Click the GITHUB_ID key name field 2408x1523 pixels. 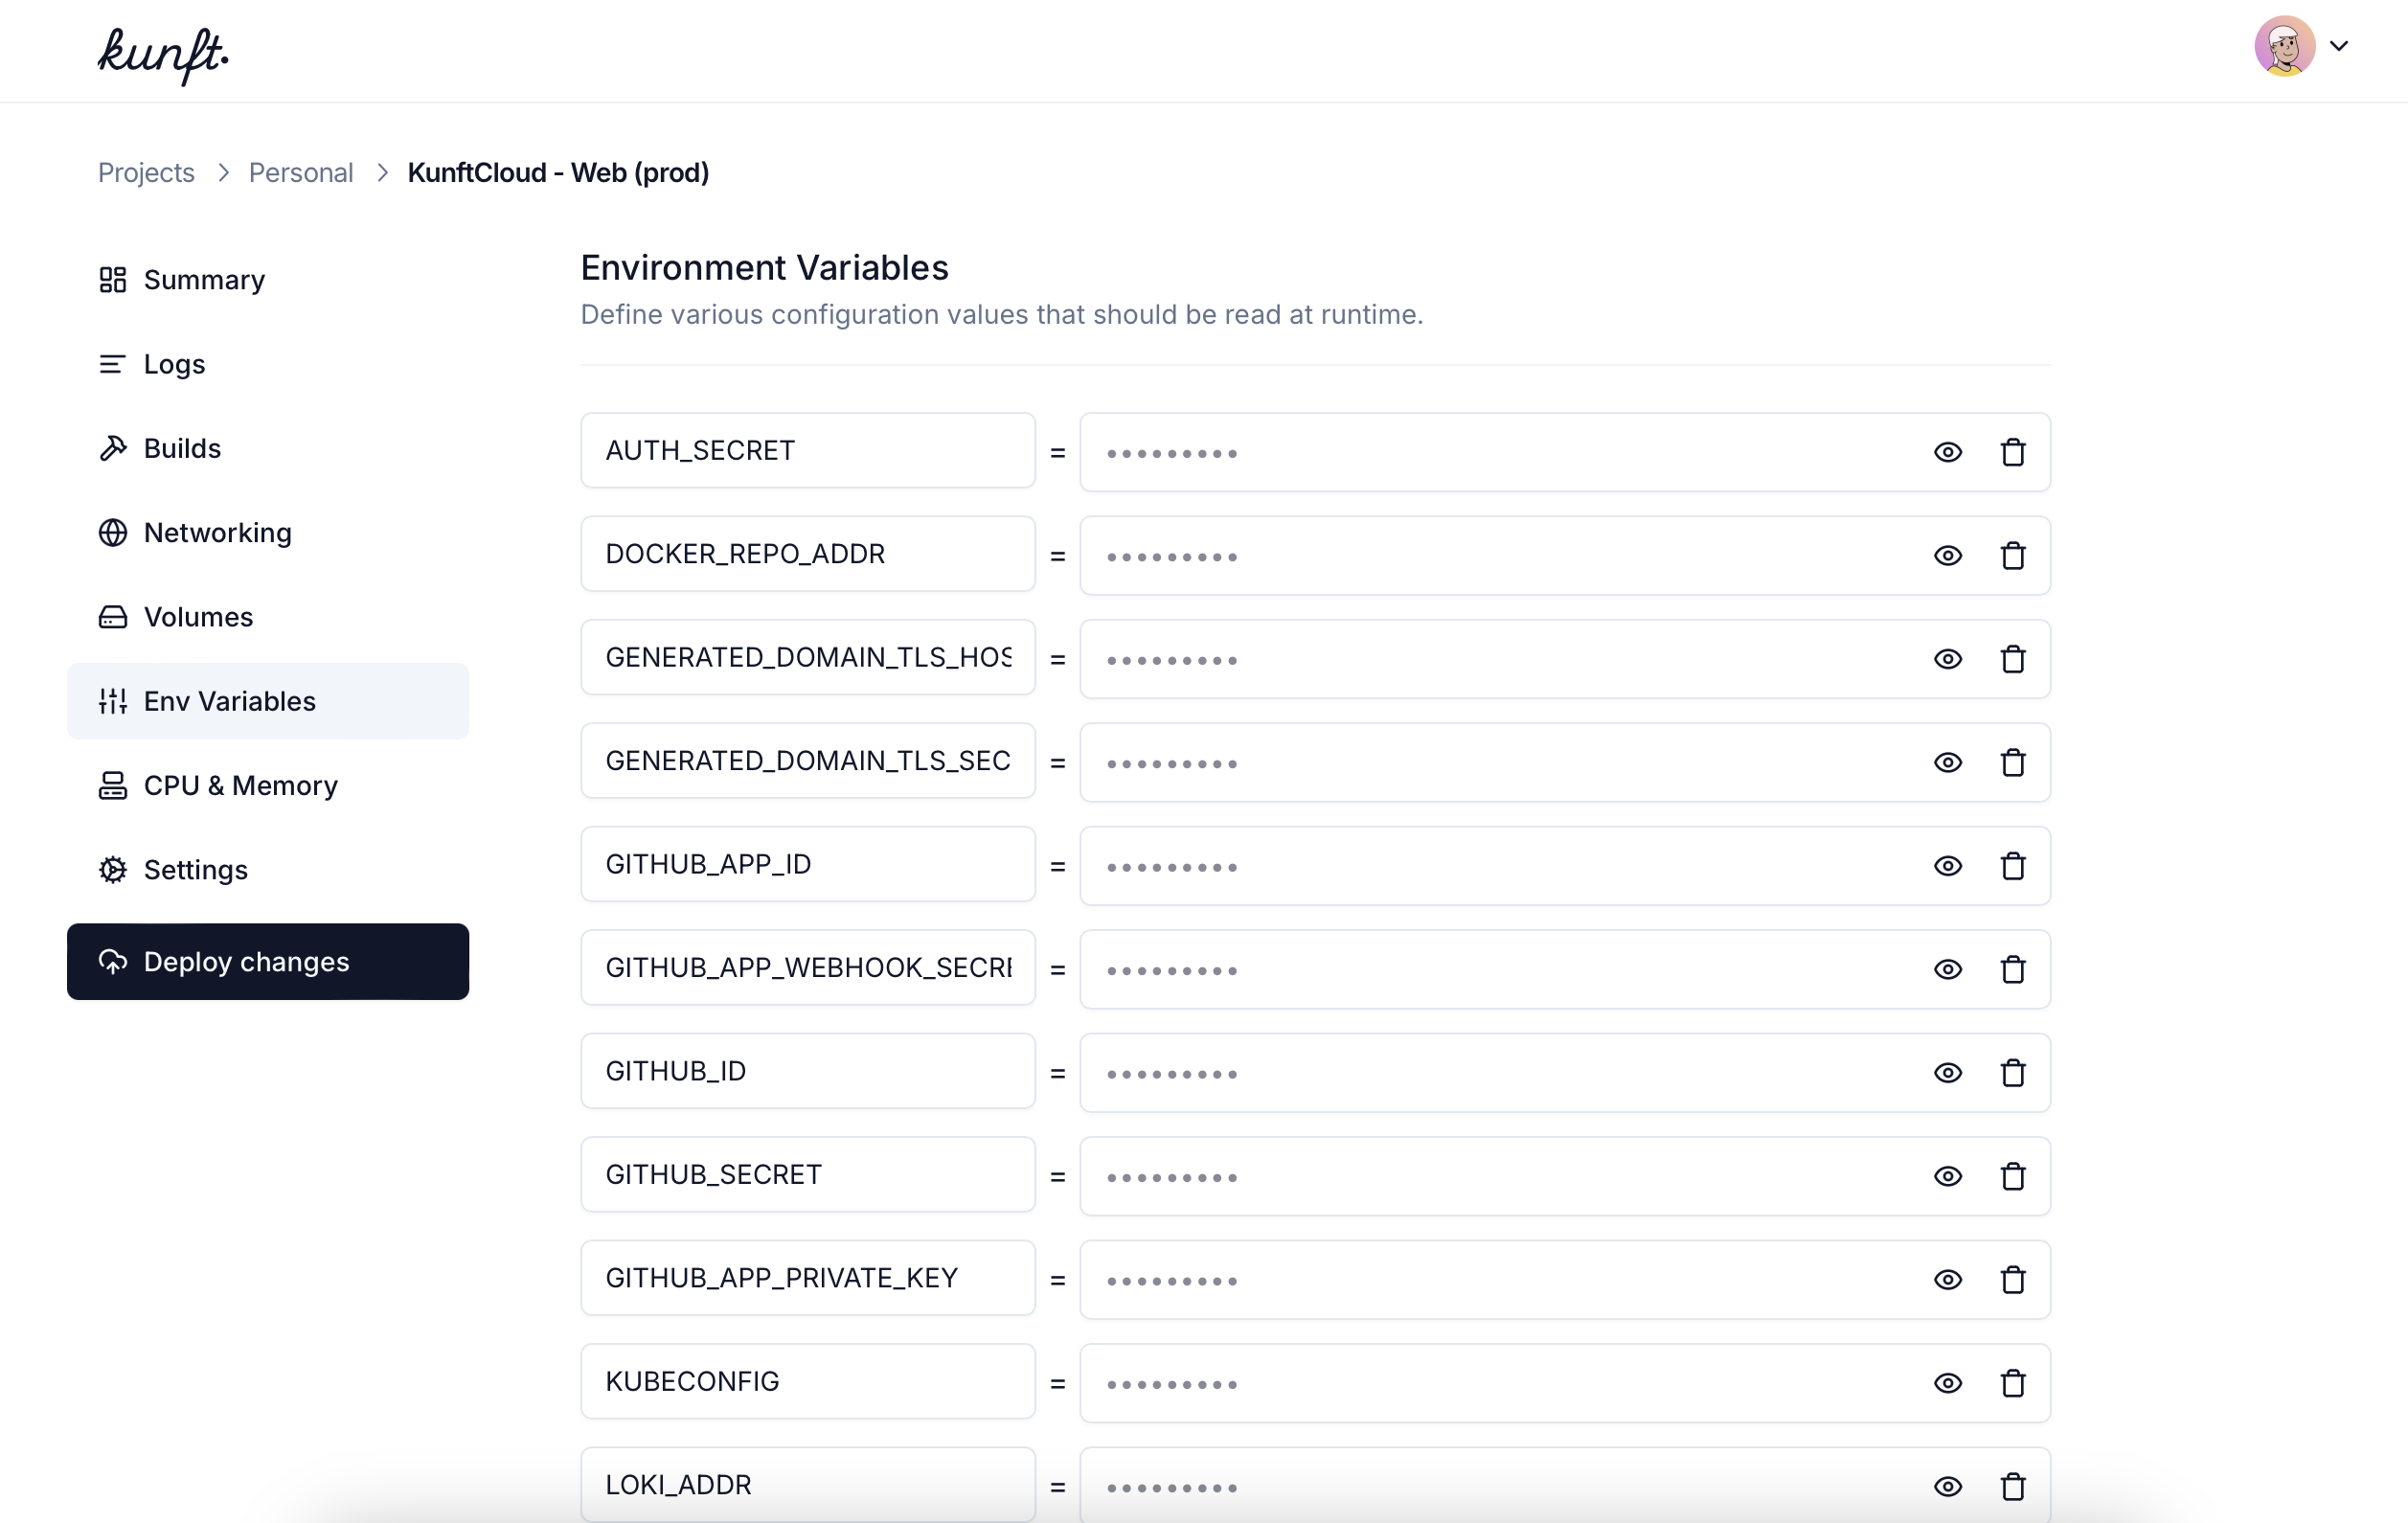[x=808, y=1071]
